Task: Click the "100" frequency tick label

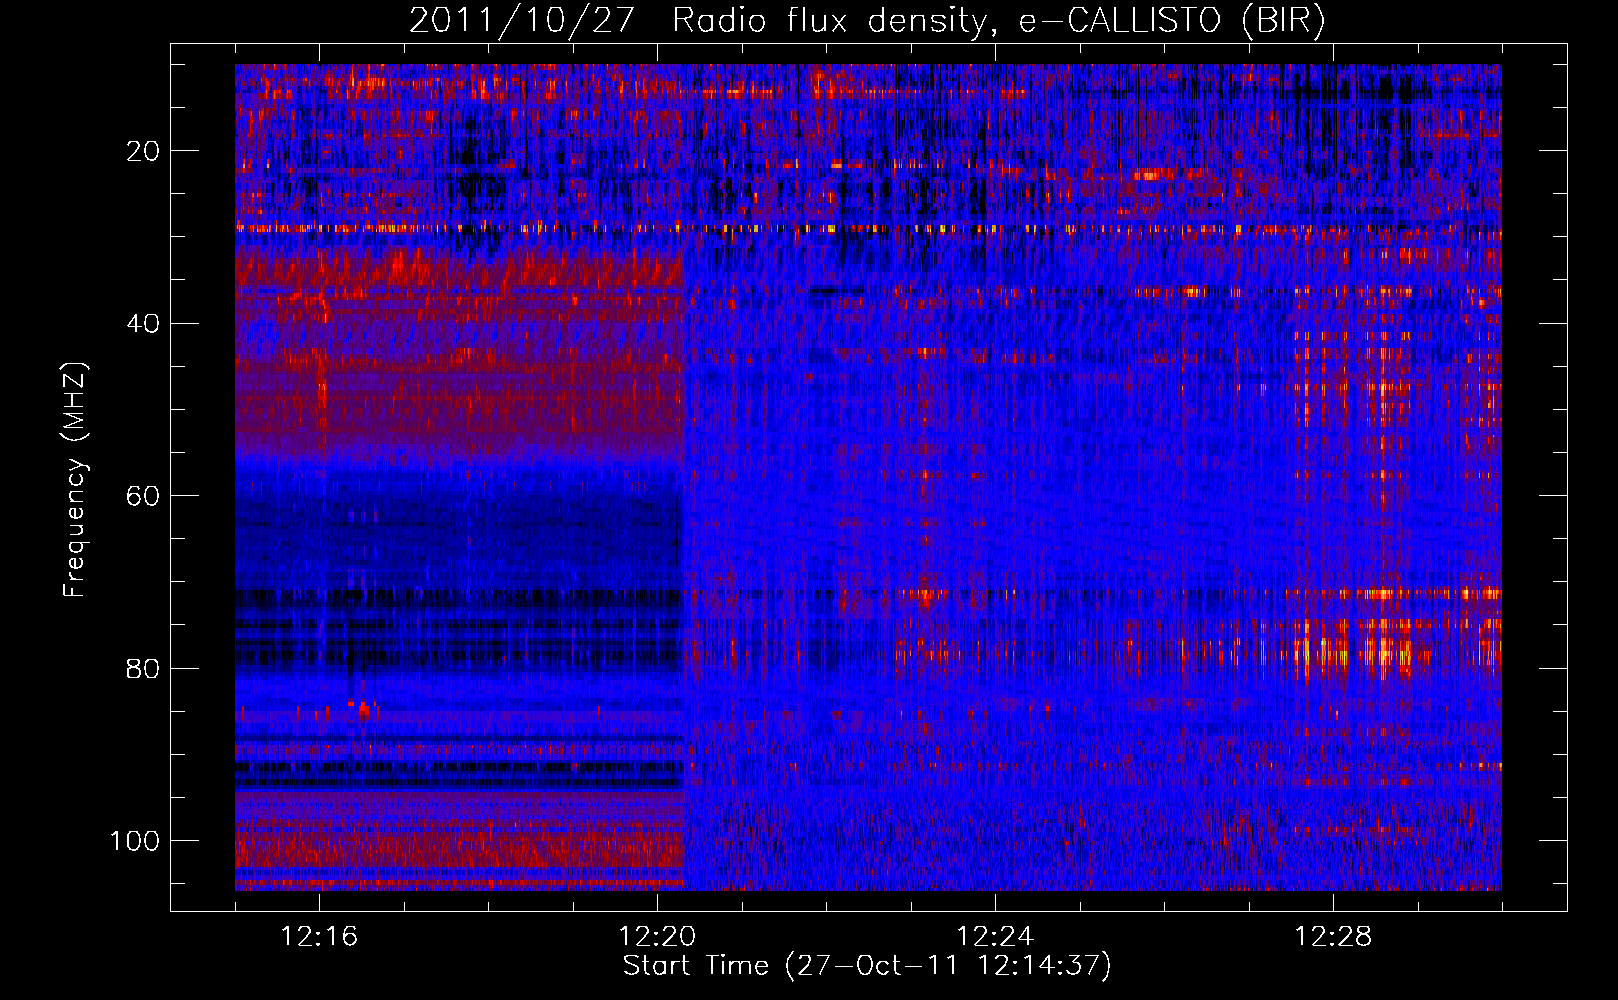Action: pyautogui.click(x=135, y=841)
